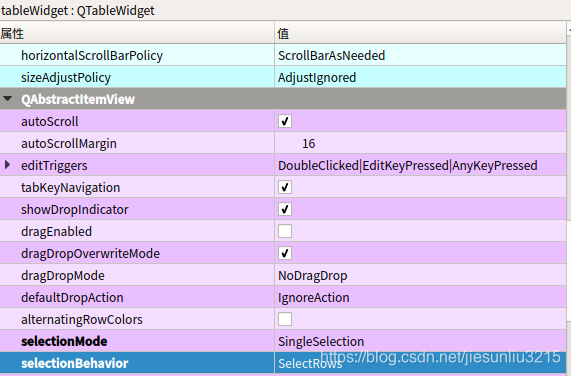Select the dragDropMode property name

(x=63, y=276)
